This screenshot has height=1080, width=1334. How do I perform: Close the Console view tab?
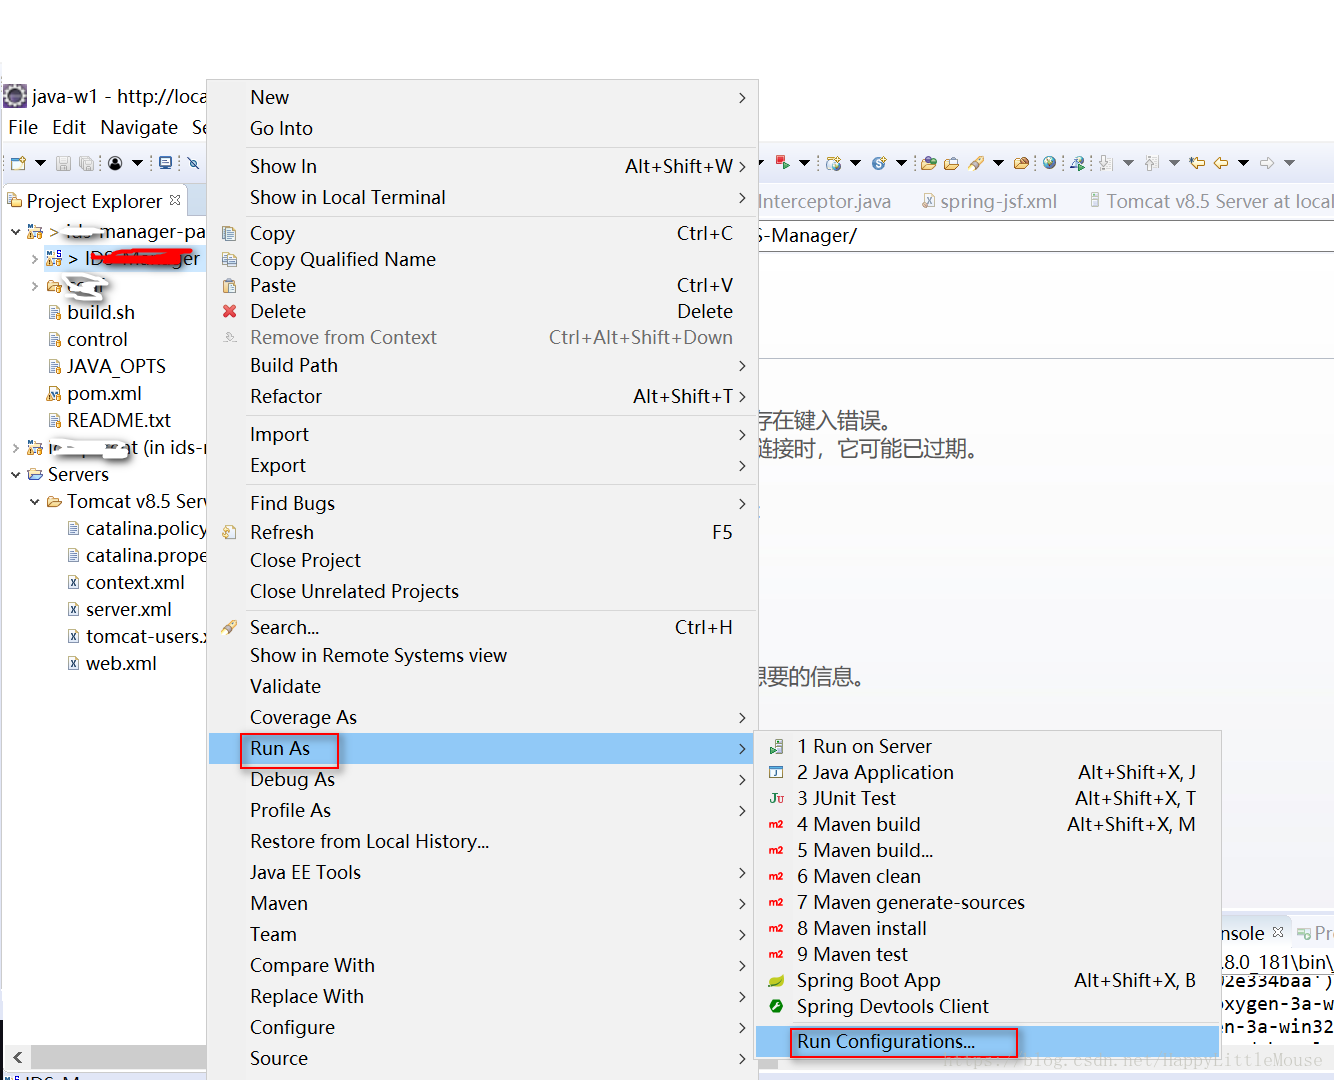coord(1278,932)
